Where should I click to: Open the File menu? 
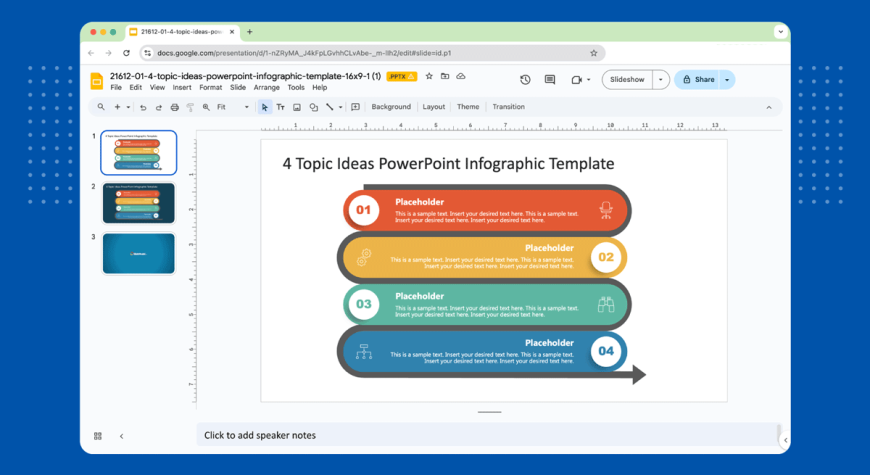click(x=116, y=88)
